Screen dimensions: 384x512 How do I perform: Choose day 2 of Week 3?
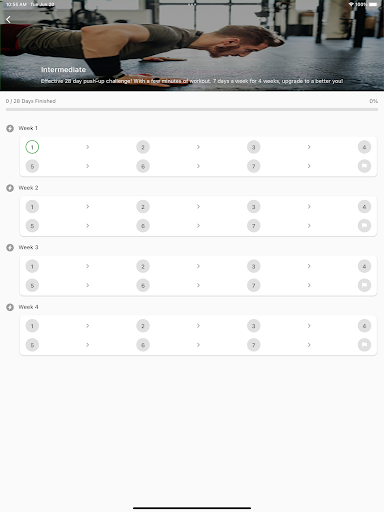pos(143,266)
